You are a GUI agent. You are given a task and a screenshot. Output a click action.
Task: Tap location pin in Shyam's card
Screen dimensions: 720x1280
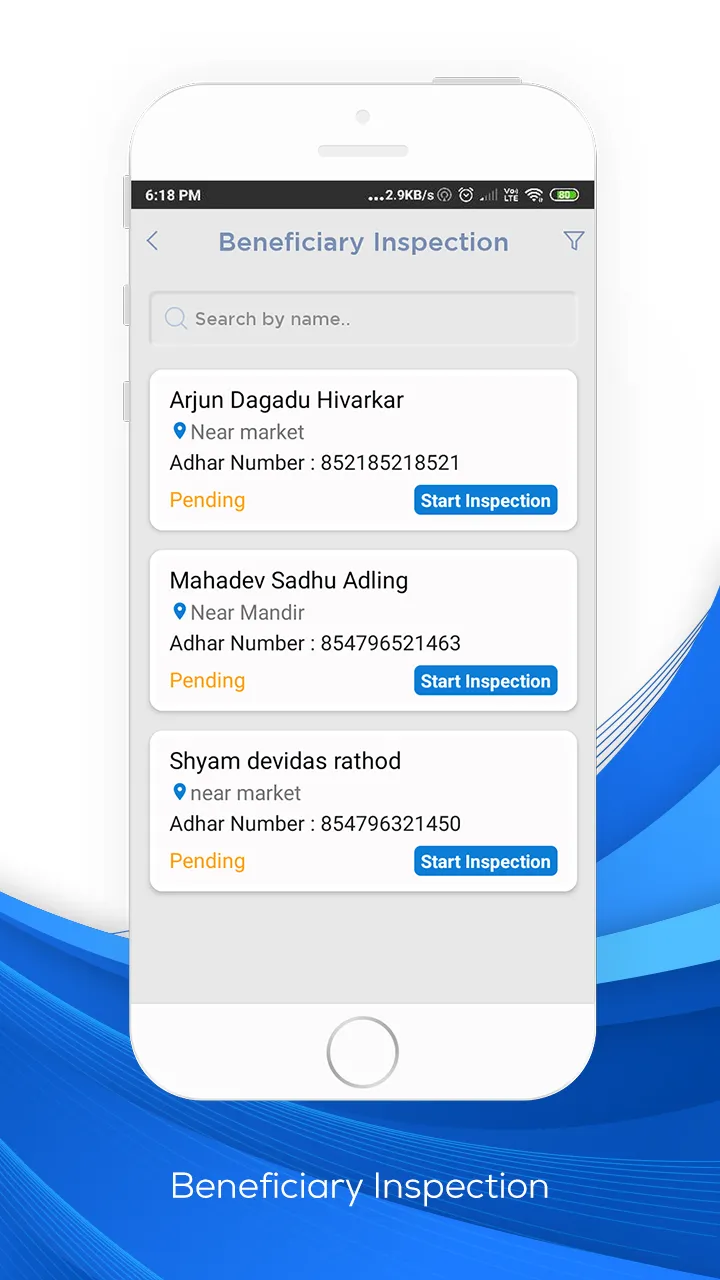[x=180, y=791]
